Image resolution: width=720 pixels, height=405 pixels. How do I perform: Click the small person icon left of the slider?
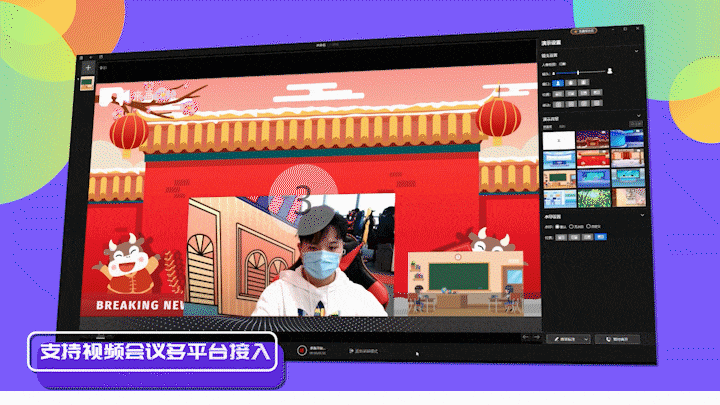[x=553, y=73]
